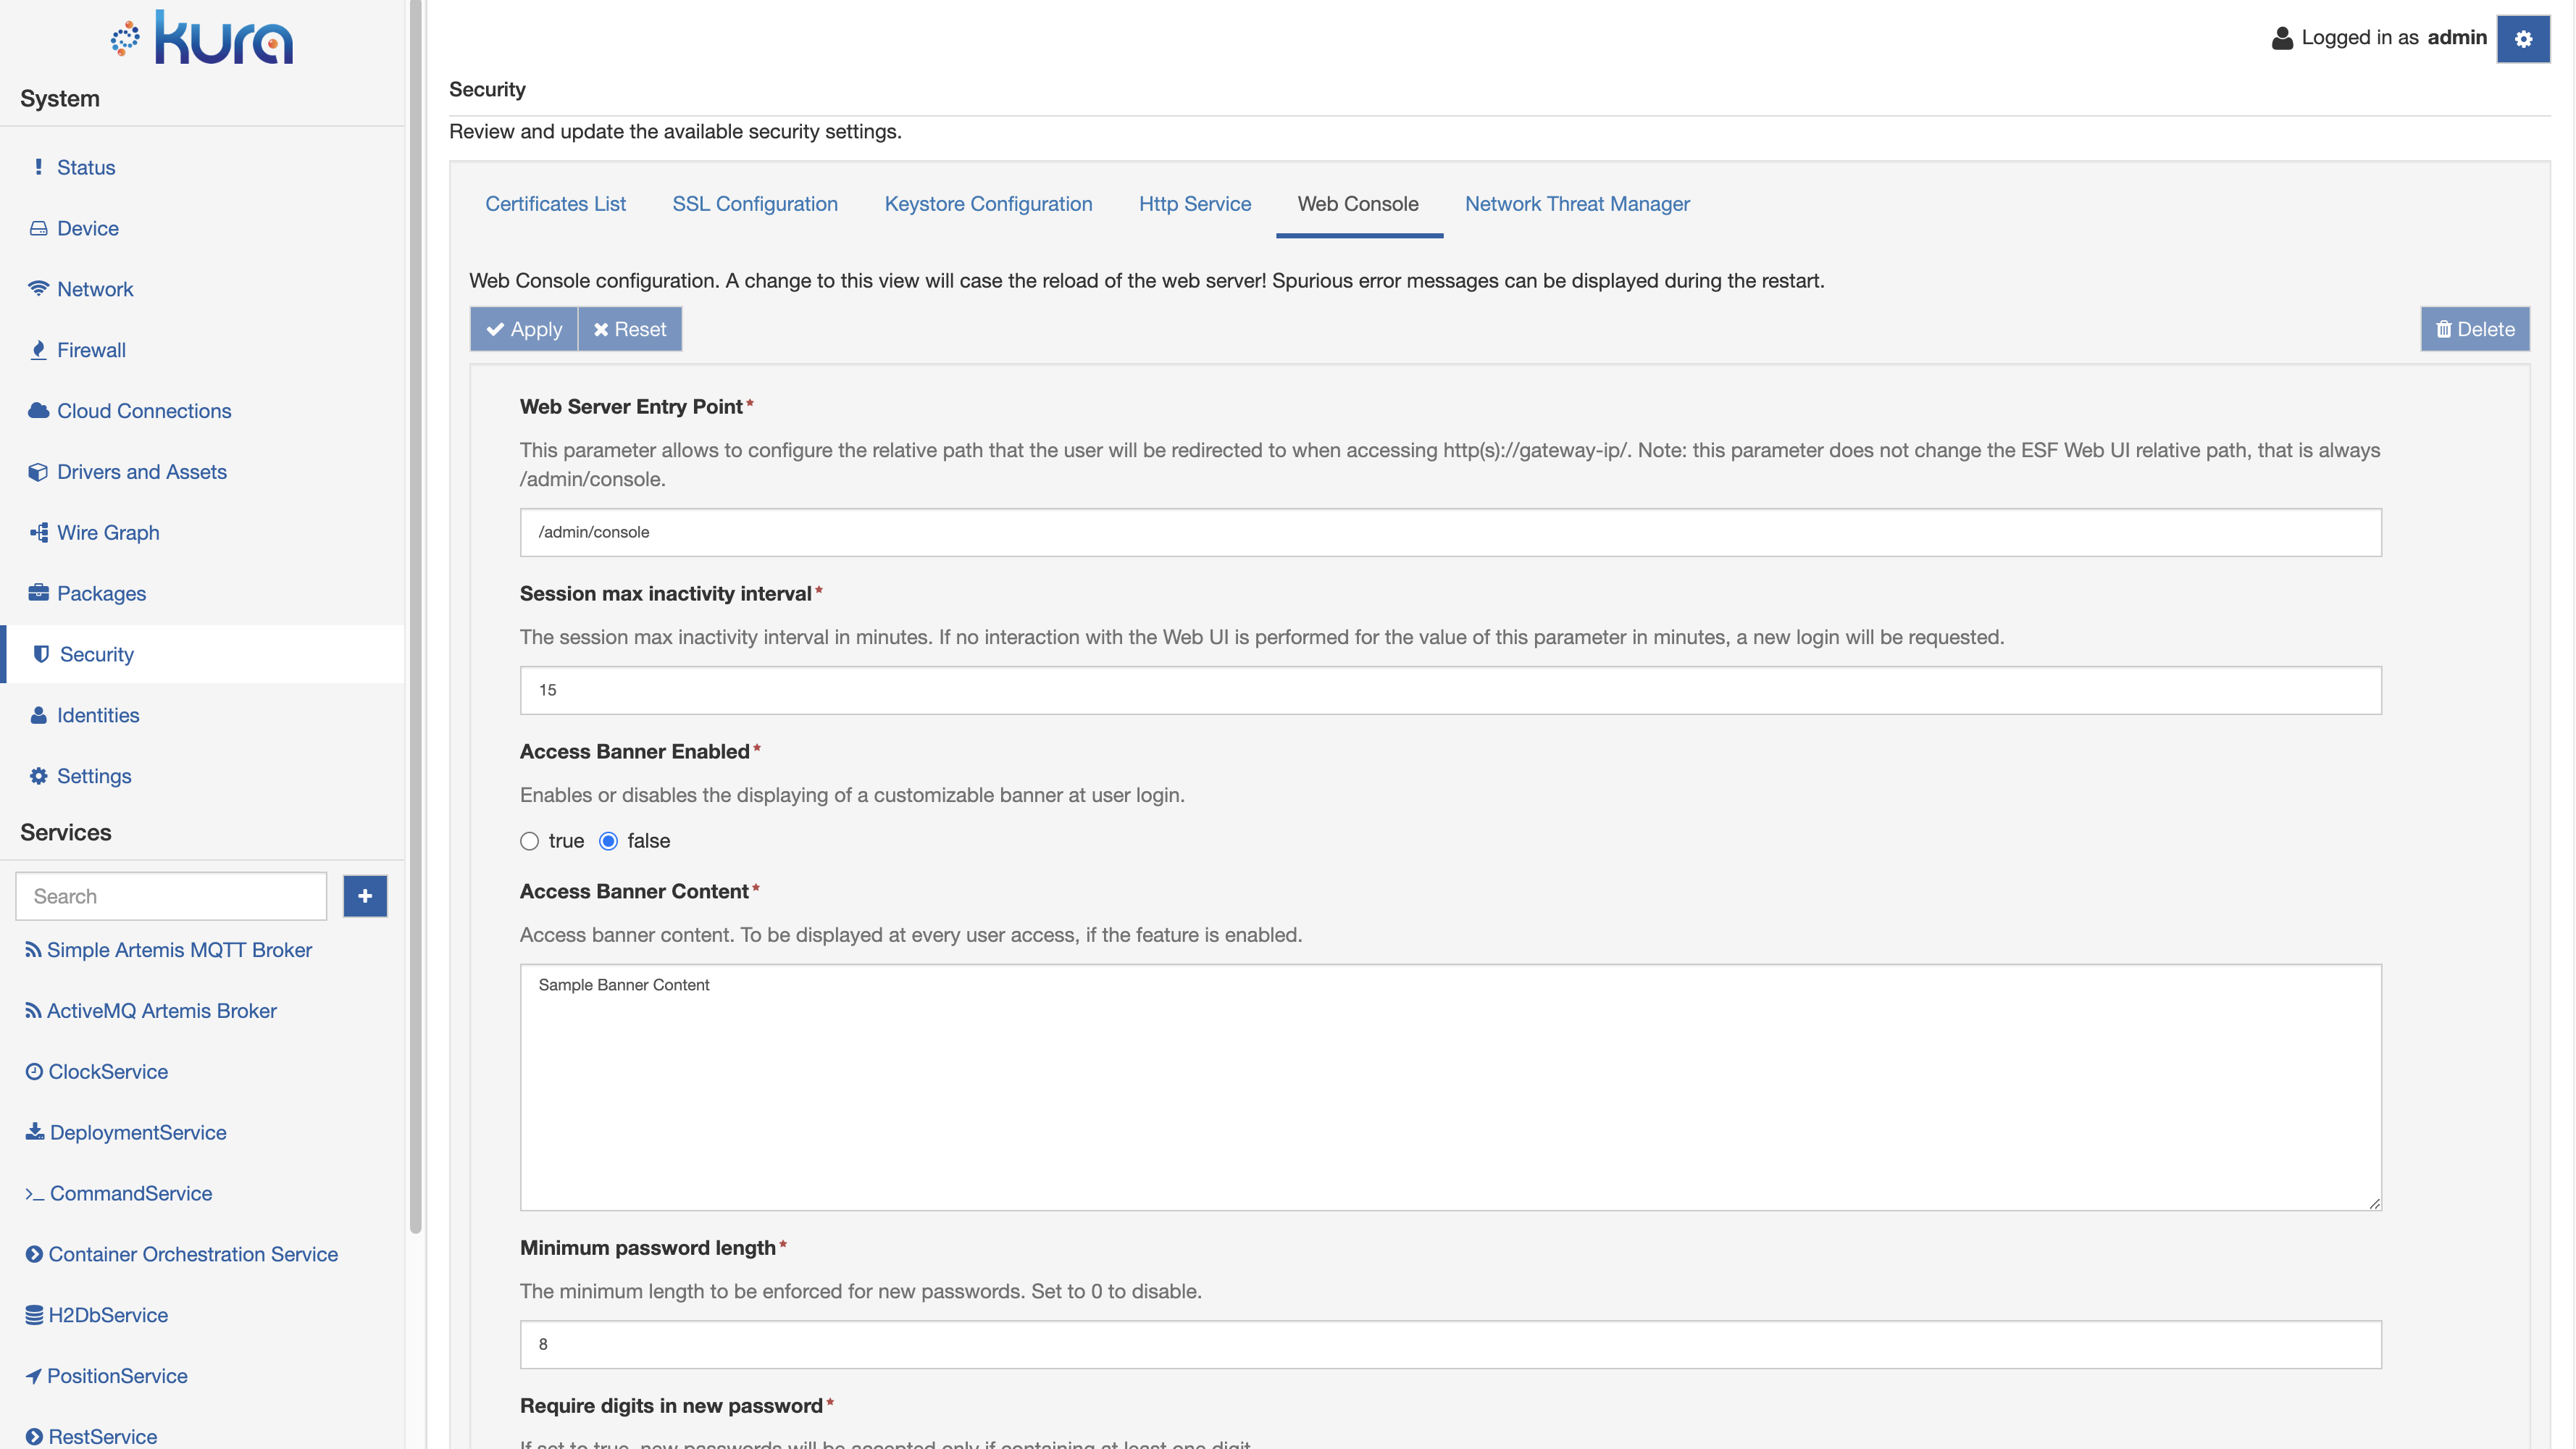The width and height of the screenshot is (2576, 1449).
Task: Select the Packages icon in sidebar
Action: tap(35, 593)
